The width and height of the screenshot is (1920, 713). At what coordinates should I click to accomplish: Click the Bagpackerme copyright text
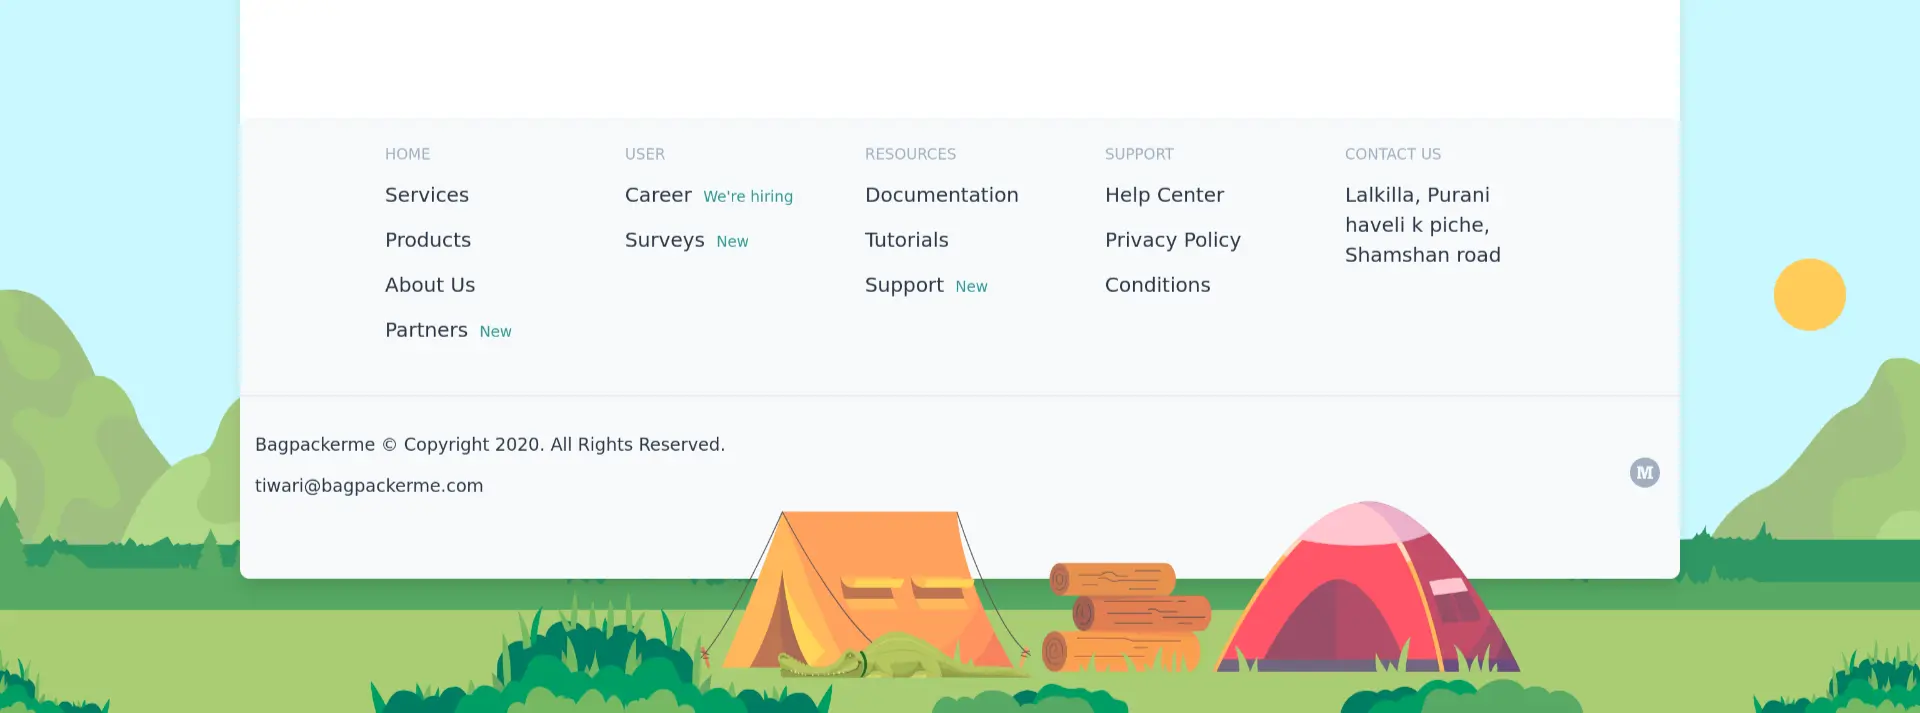click(x=490, y=445)
